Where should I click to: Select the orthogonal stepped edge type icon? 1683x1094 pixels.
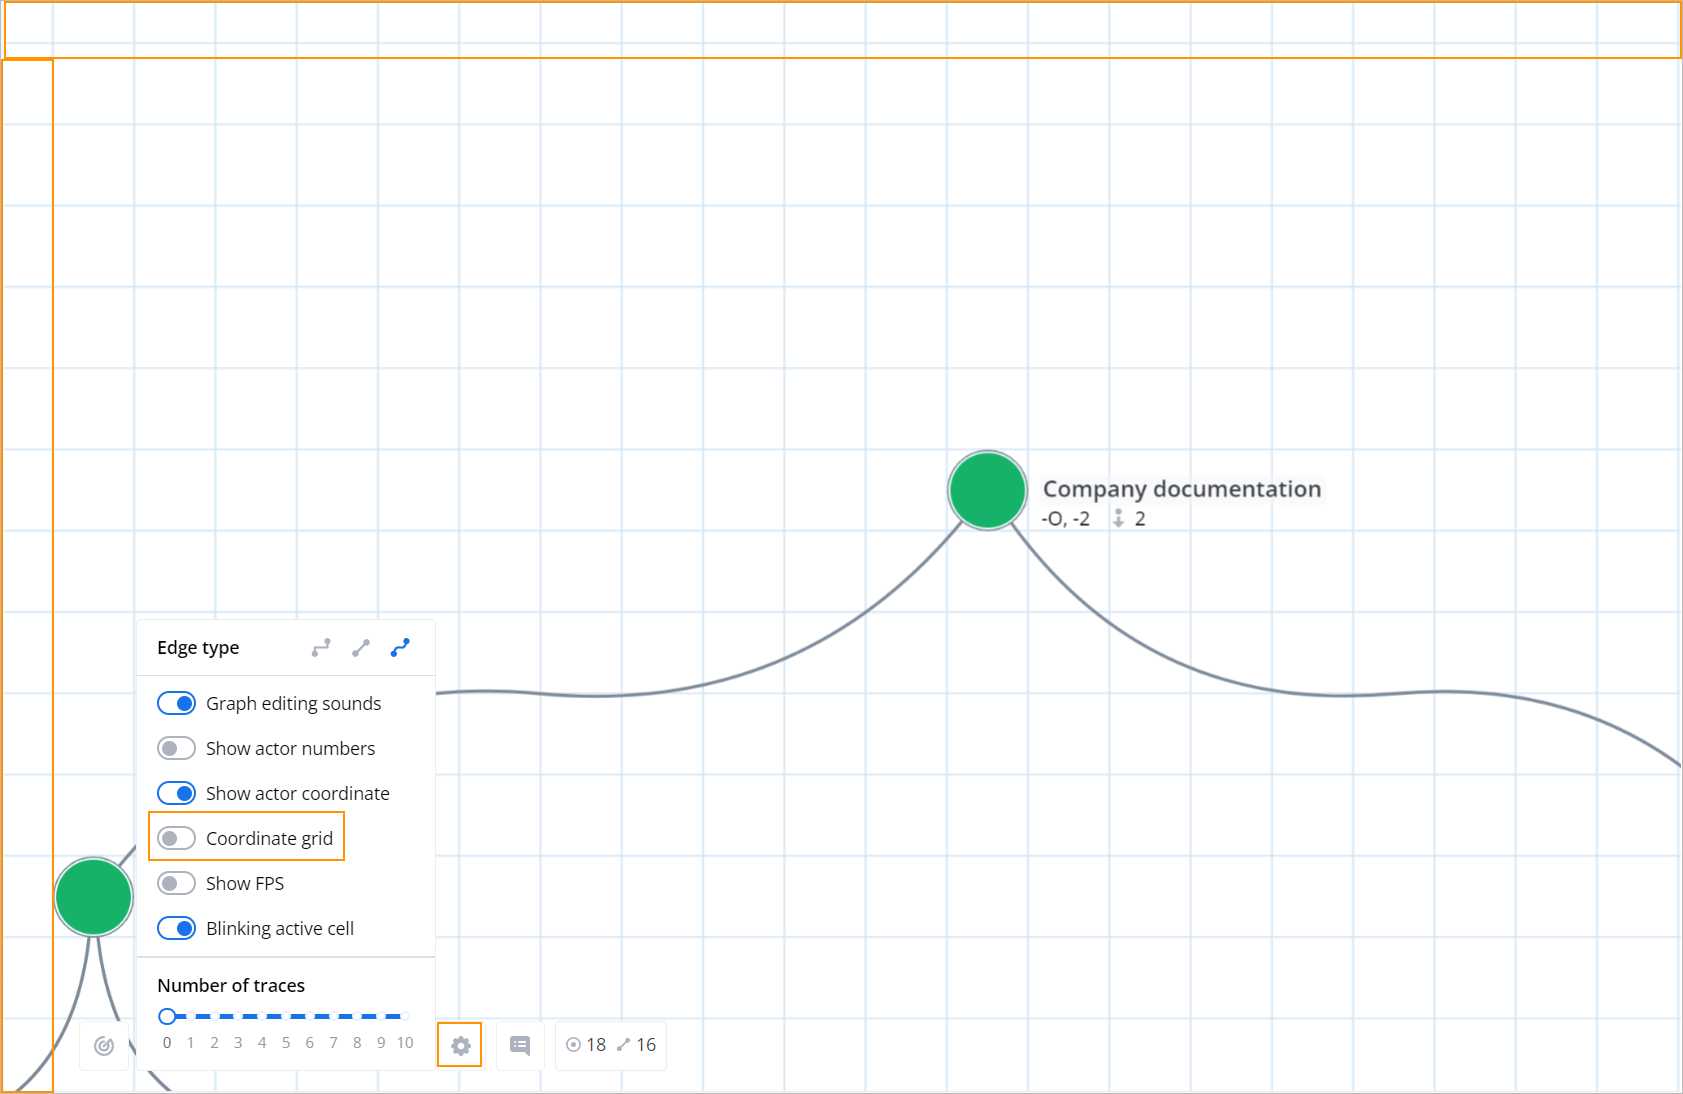321,648
